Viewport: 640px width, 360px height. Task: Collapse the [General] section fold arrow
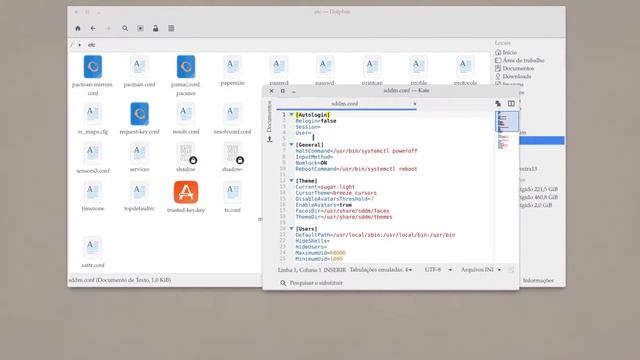(x=291, y=144)
